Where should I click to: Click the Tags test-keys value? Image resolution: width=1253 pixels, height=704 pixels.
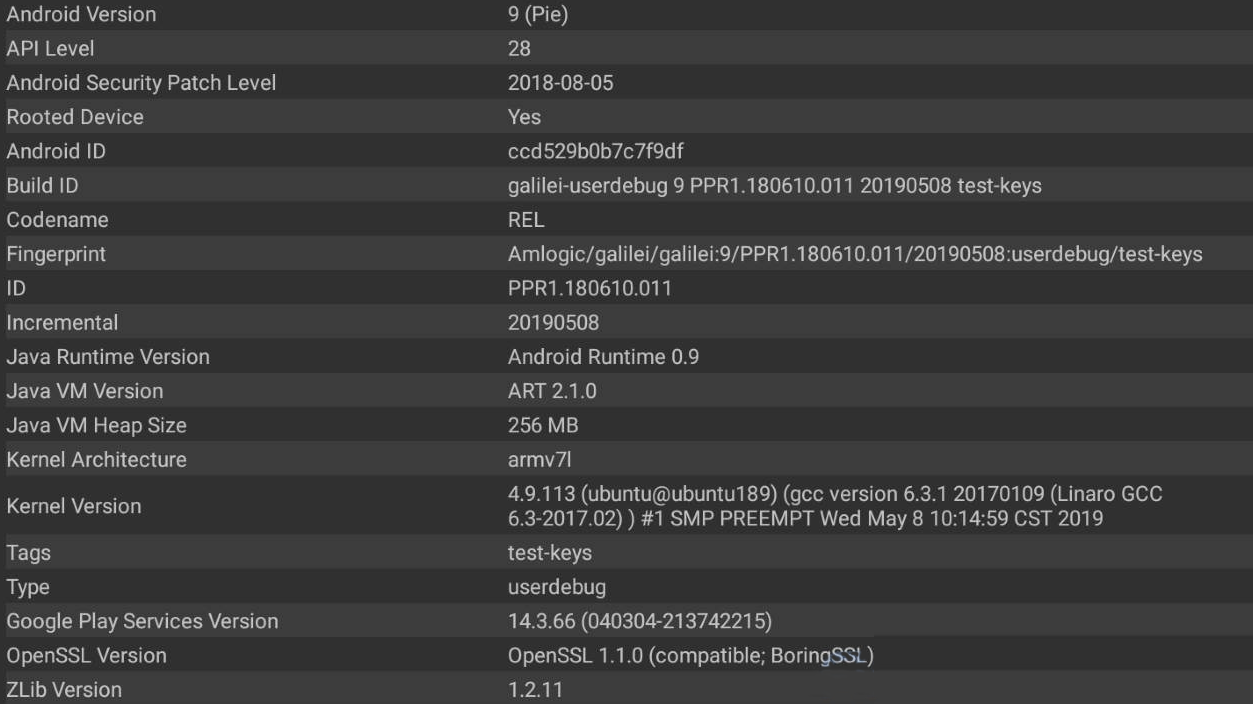click(x=550, y=552)
